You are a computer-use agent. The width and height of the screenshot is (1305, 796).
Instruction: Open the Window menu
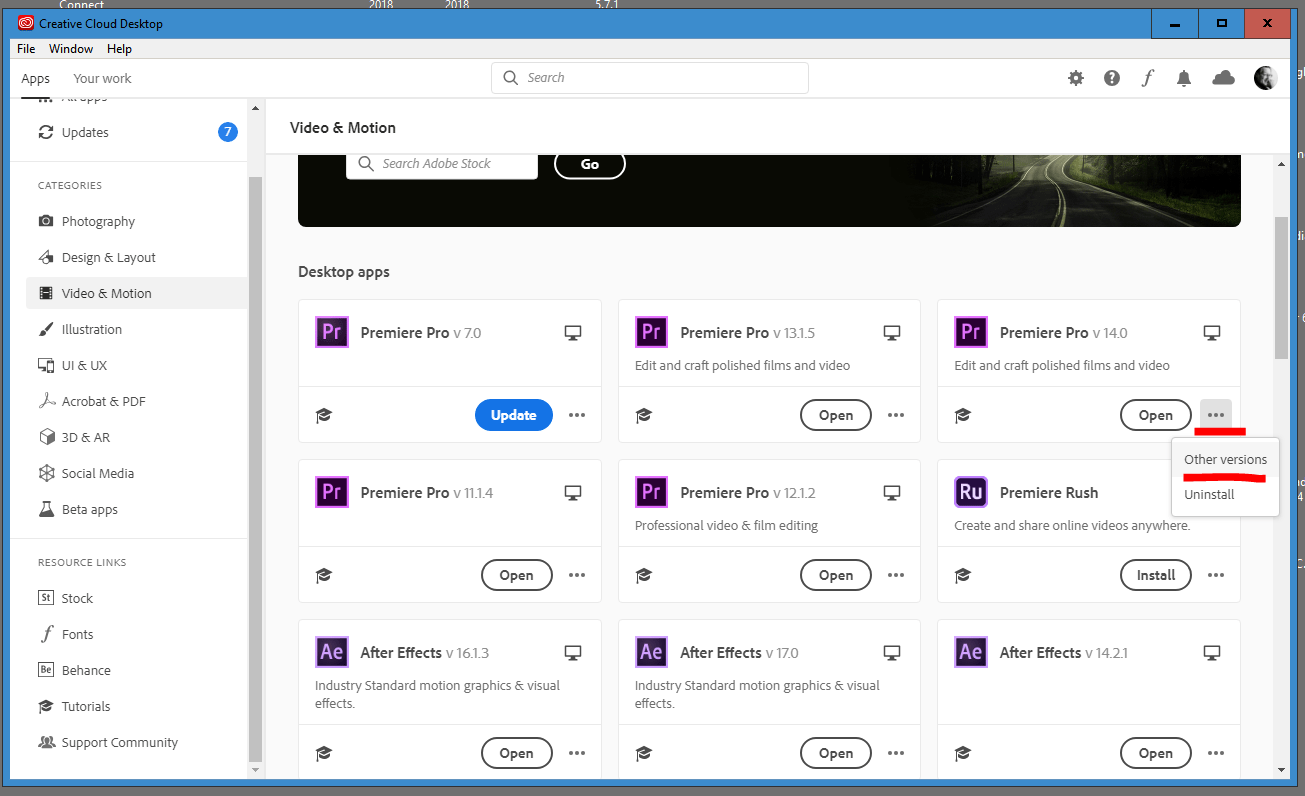click(70, 48)
